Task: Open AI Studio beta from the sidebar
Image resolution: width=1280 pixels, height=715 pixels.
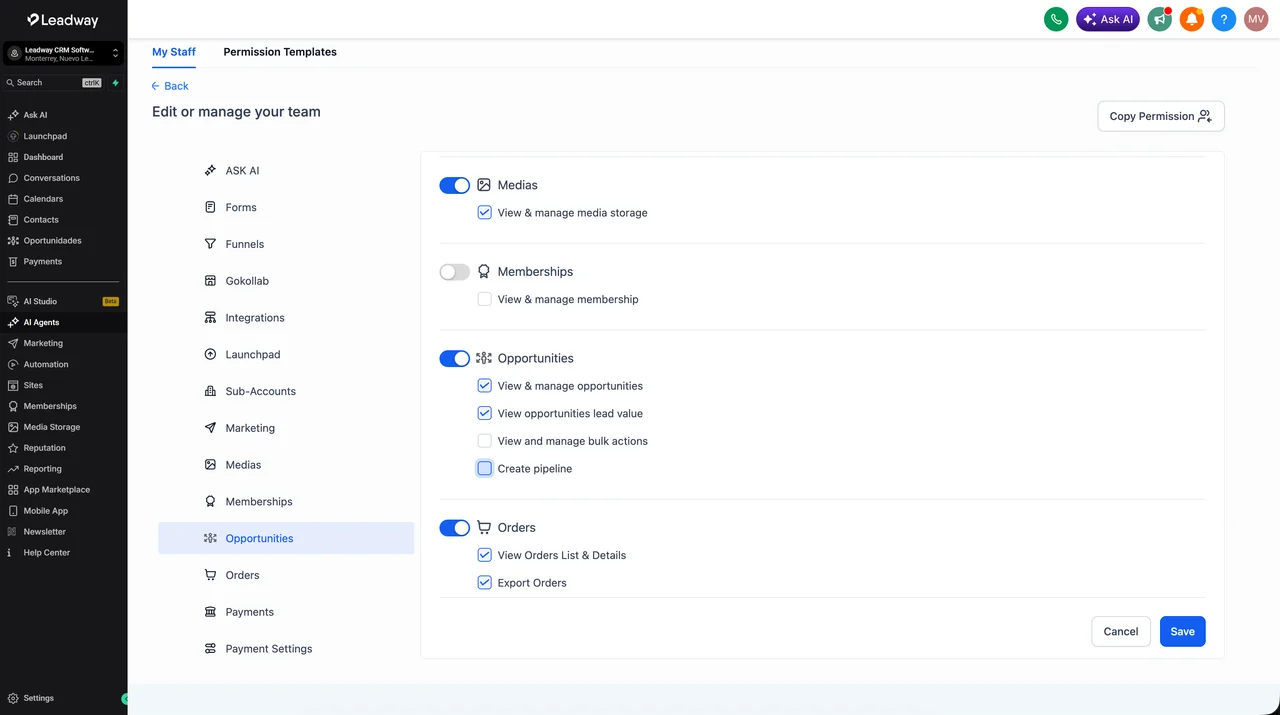Action: coord(63,301)
